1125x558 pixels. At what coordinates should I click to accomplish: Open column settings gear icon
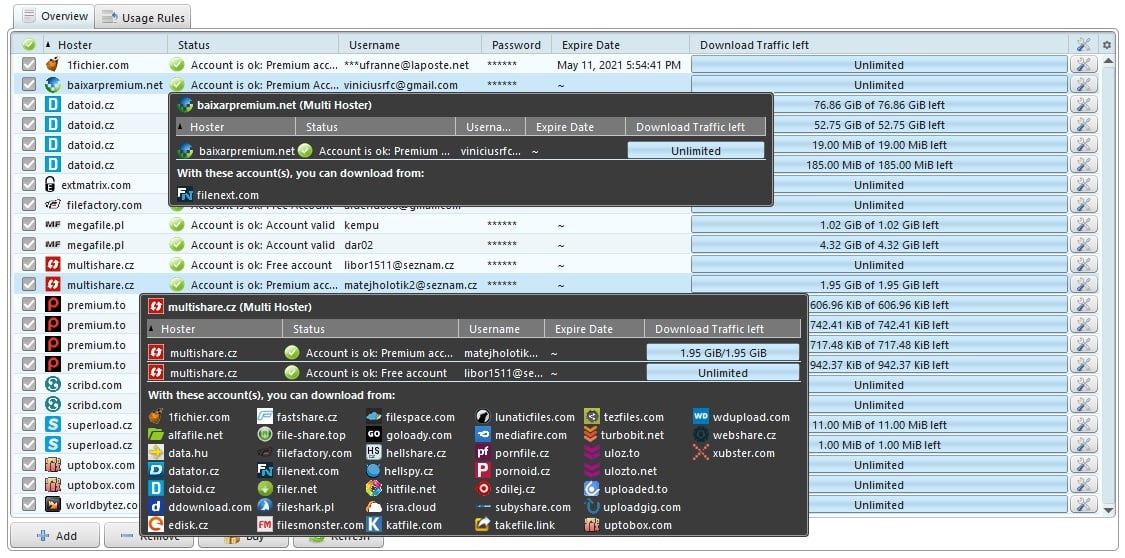[x=1106, y=44]
